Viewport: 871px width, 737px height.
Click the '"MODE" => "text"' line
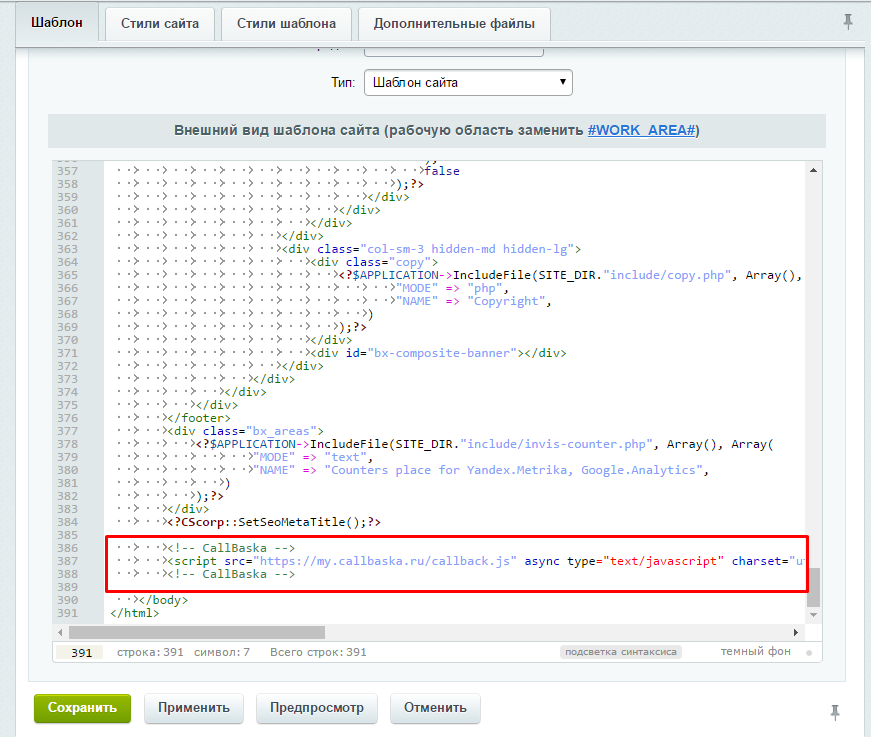click(x=313, y=457)
